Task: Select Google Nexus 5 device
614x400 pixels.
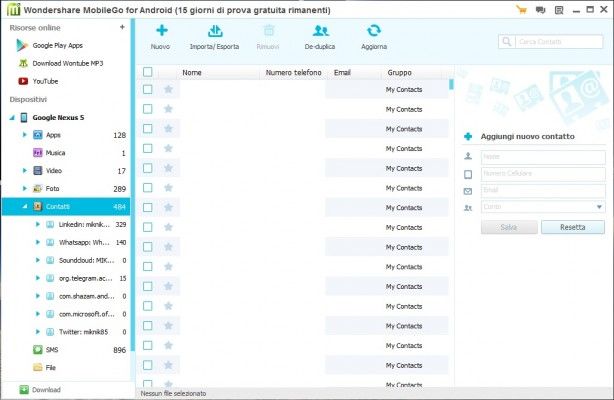Action: (x=58, y=118)
